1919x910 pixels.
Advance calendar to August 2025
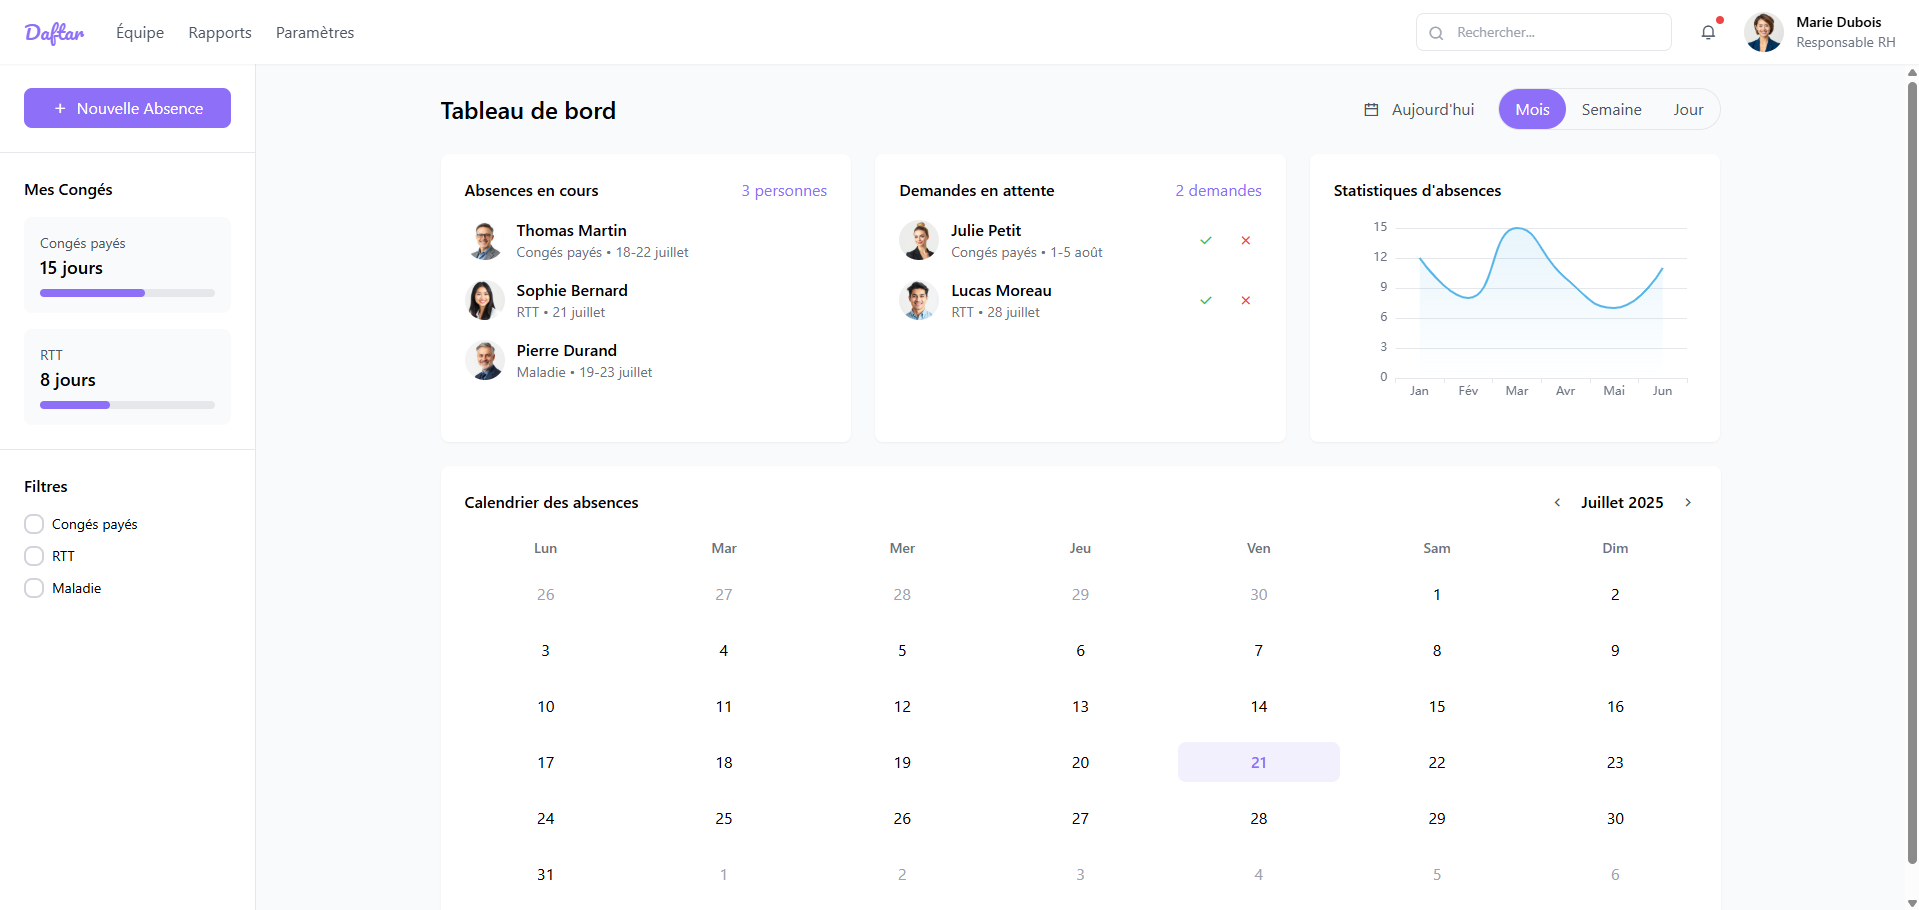[x=1688, y=502]
